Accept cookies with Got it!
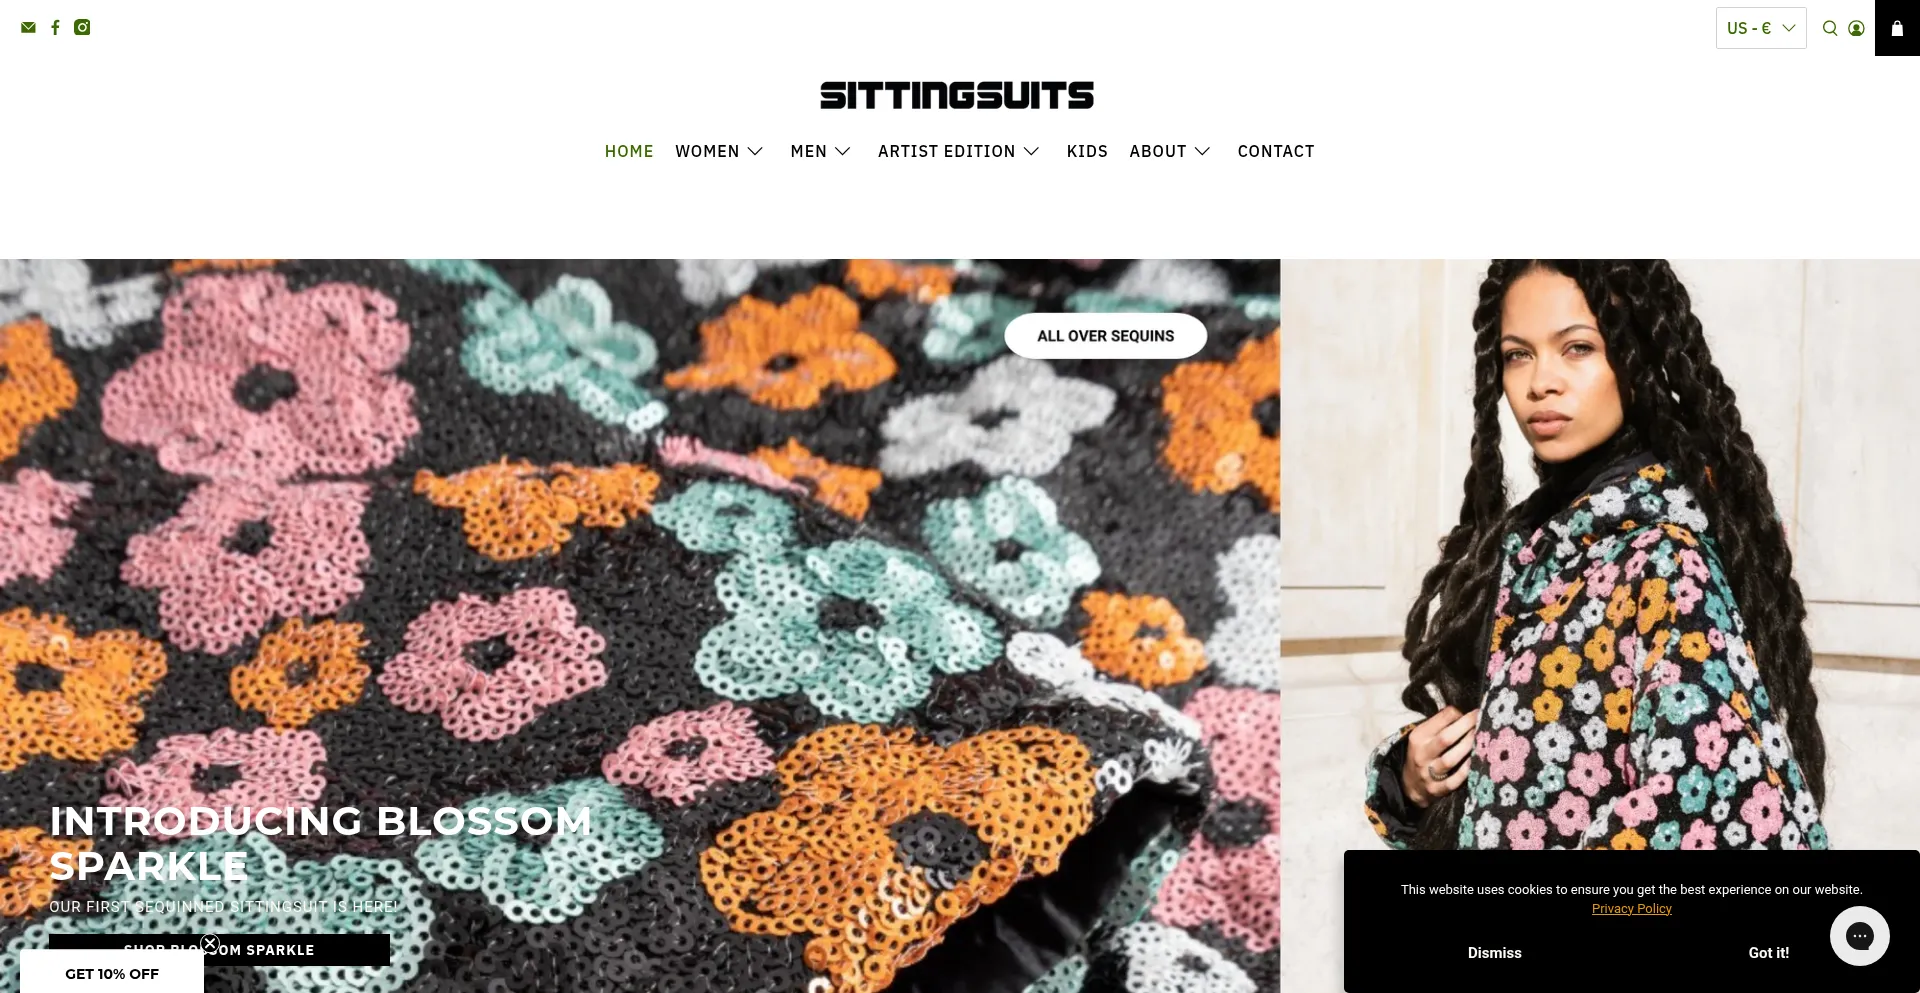Image resolution: width=1920 pixels, height=993 pixels. click(x=1768, y=953)
